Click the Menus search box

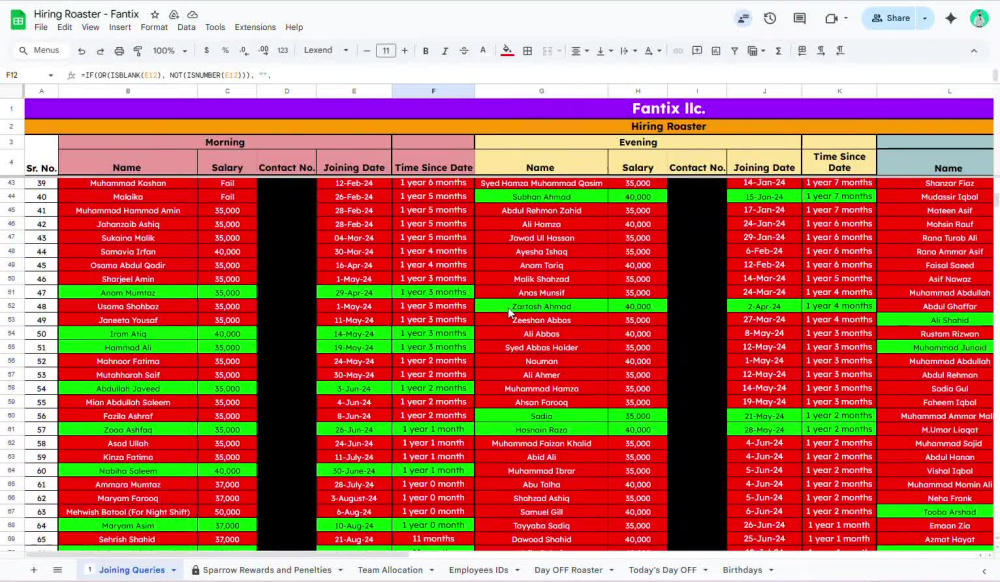(x=40, y=50)
